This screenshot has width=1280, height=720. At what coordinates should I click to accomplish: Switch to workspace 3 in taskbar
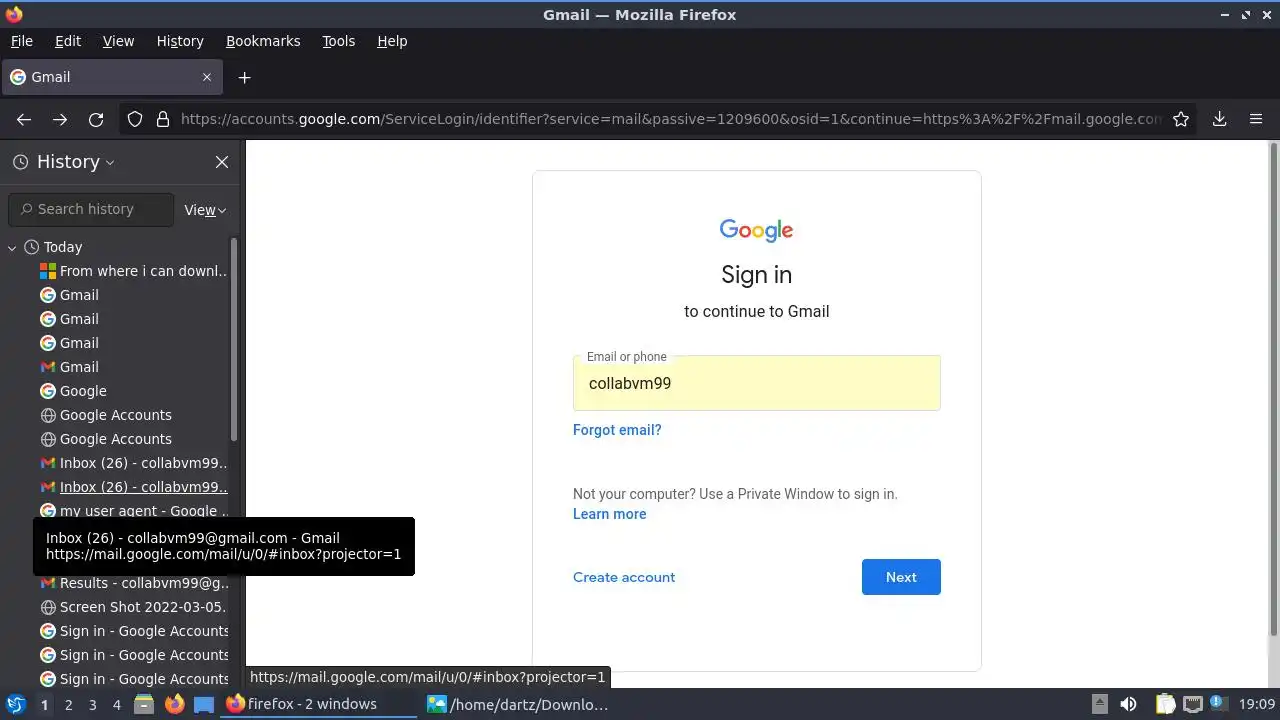pyautogui.click(x=92, y=704)
